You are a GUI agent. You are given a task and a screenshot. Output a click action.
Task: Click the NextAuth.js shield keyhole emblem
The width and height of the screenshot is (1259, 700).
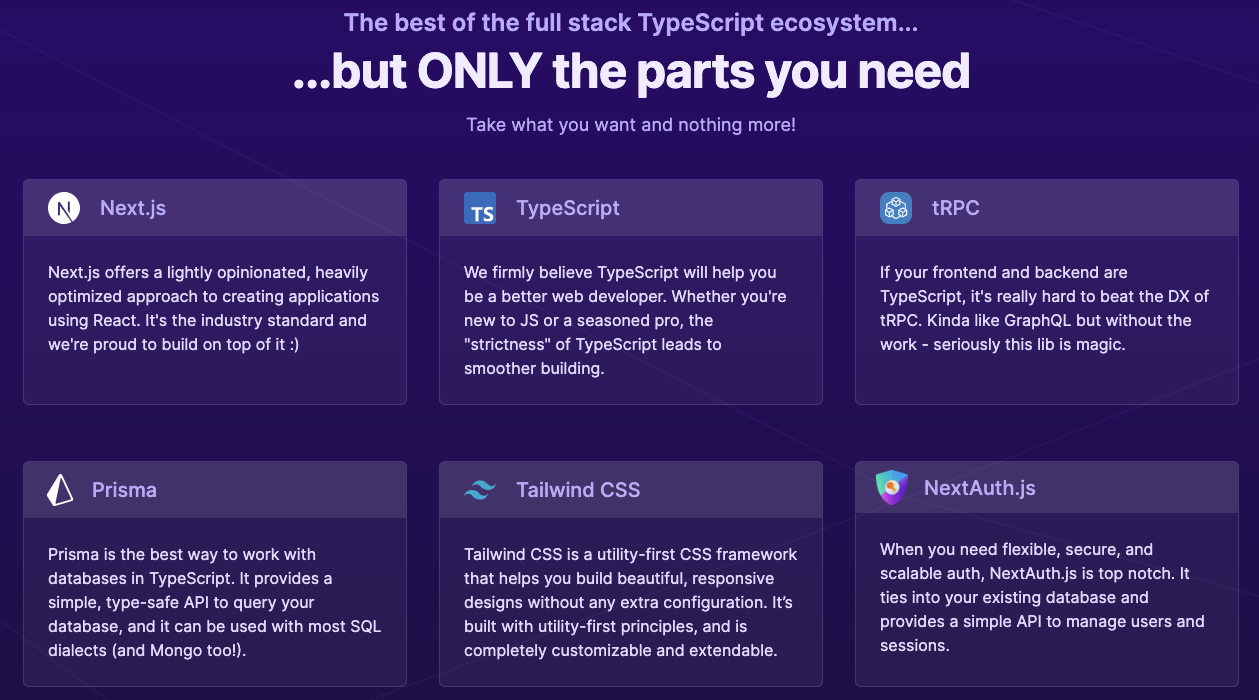click(x=894, y=489)
